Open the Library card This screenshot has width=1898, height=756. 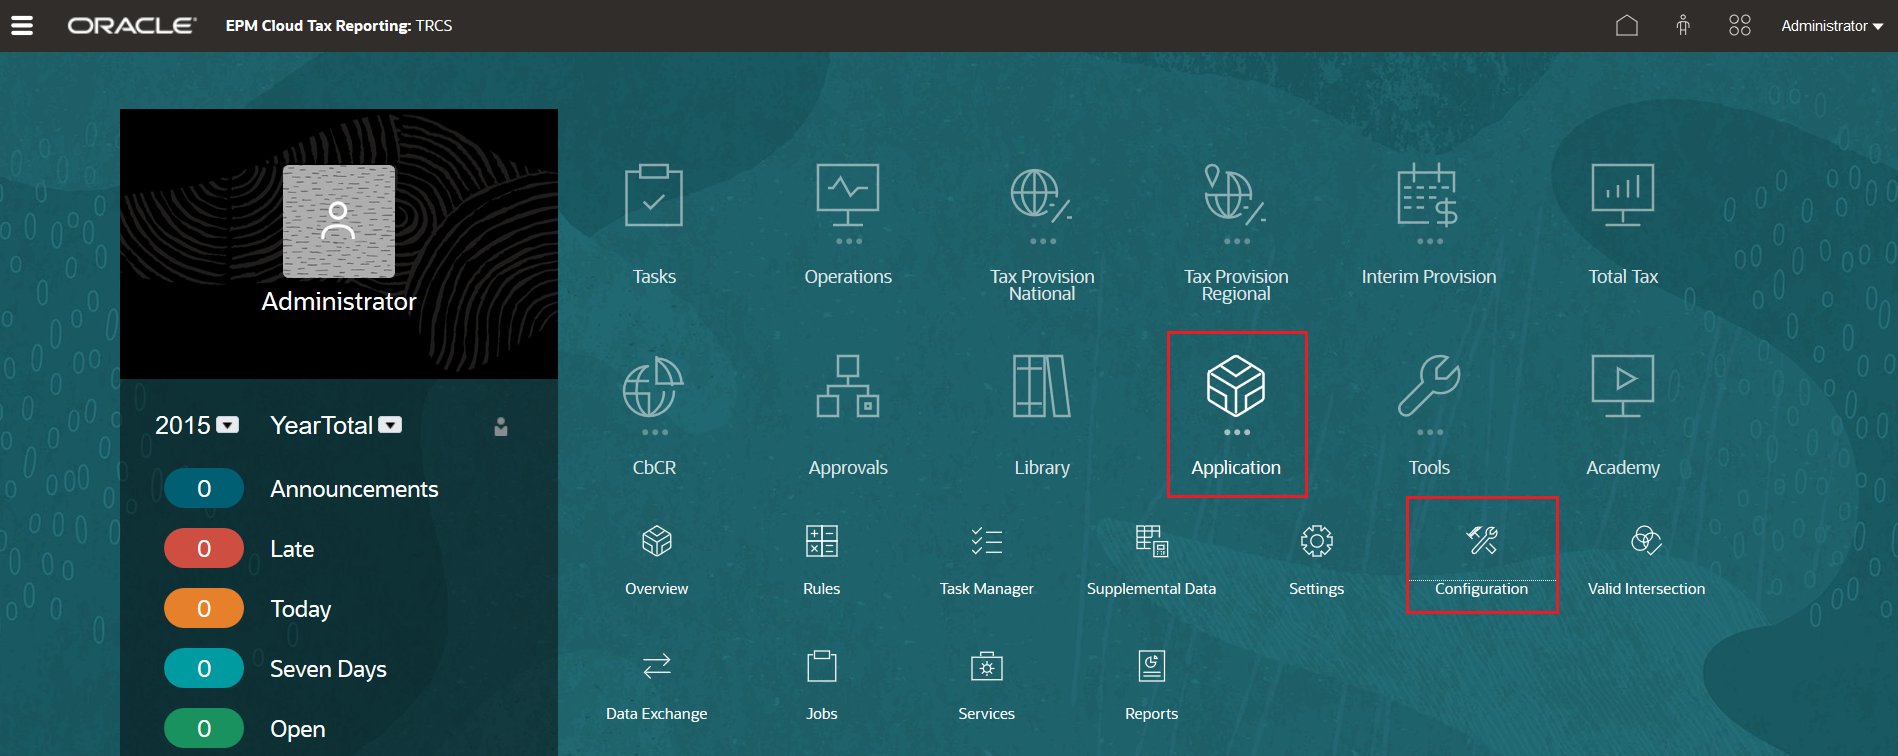click(1042, 416)
